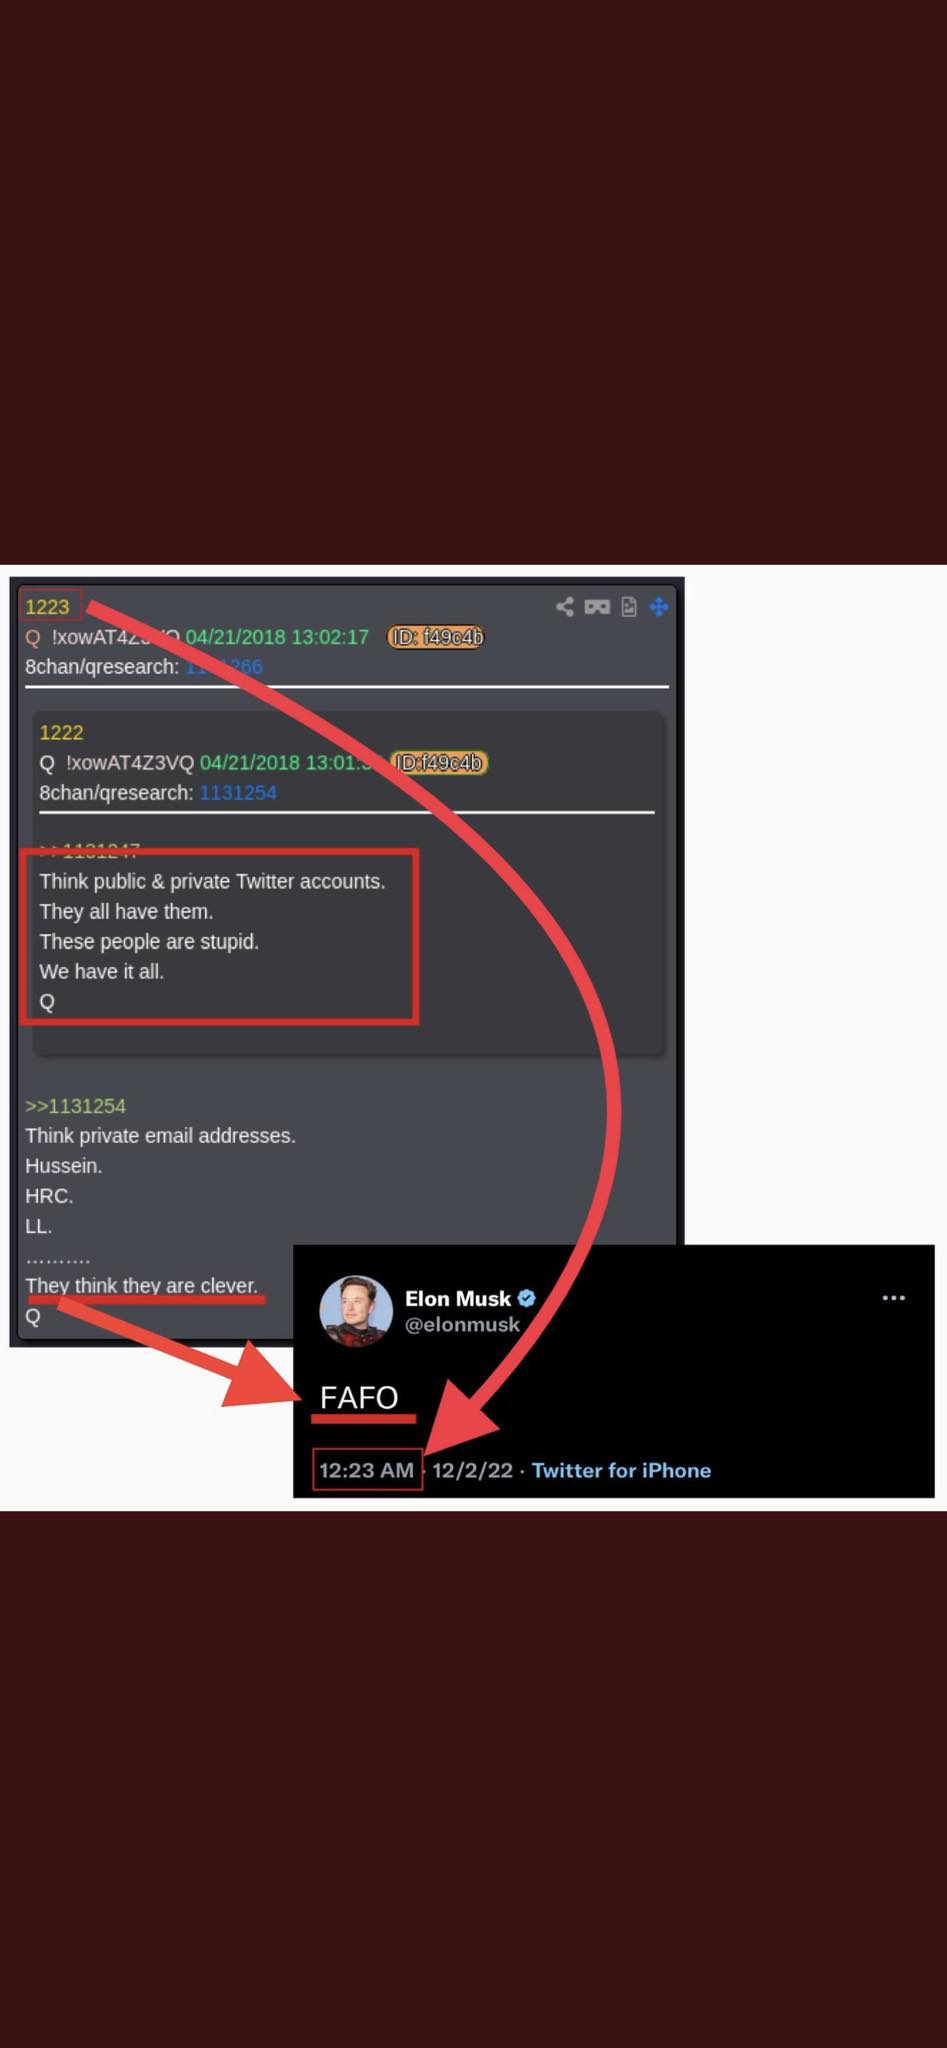Click the >>1131254 reply reference

[x=75, y=1106]
